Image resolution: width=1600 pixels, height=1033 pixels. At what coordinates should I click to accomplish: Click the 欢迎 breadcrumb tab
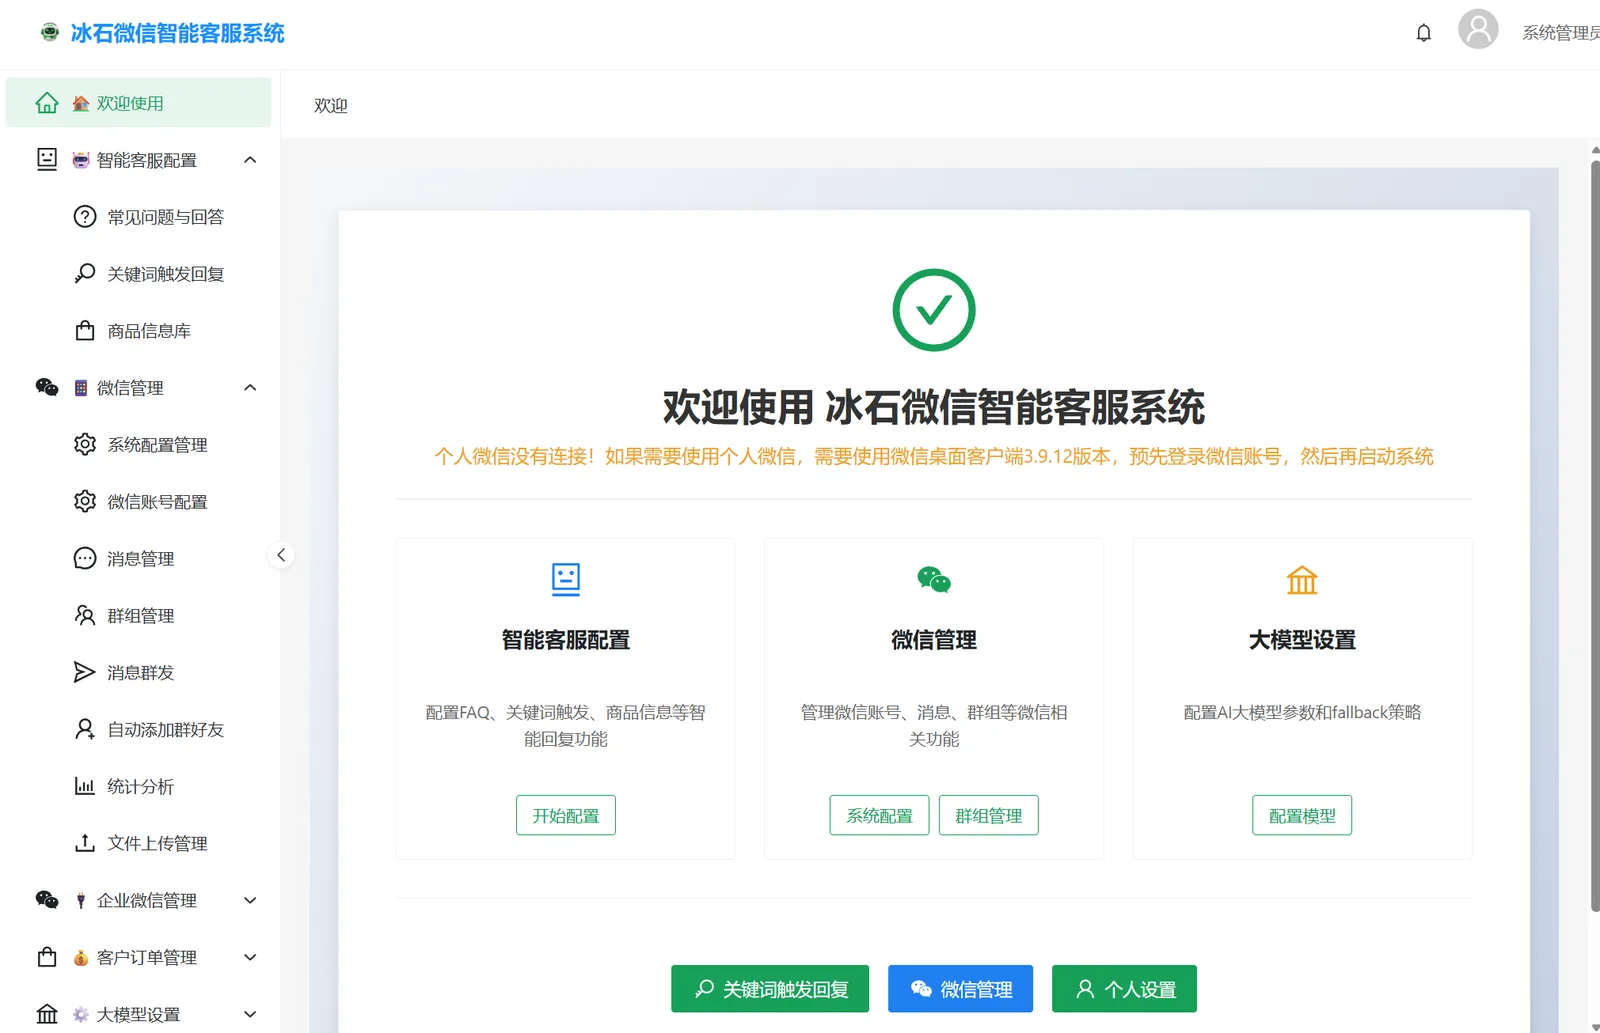[x=331, y=106]
